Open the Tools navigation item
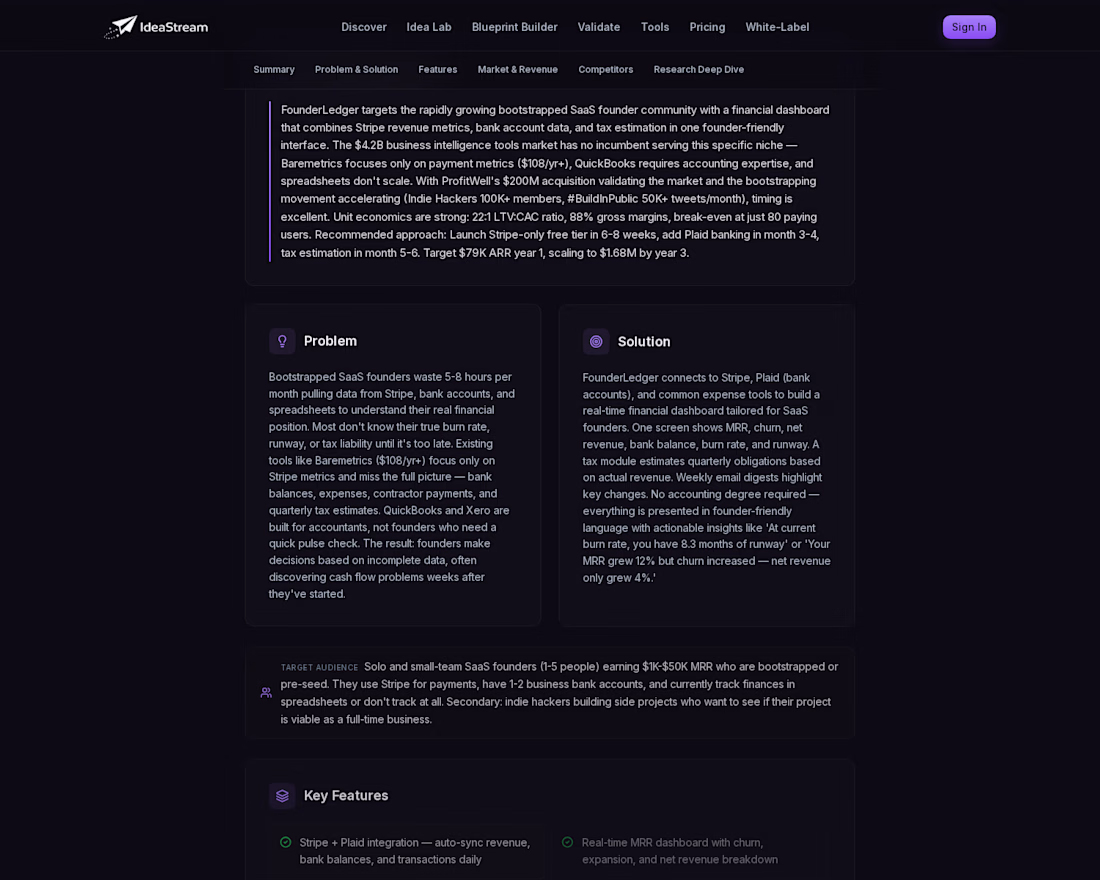 (655, 27)
